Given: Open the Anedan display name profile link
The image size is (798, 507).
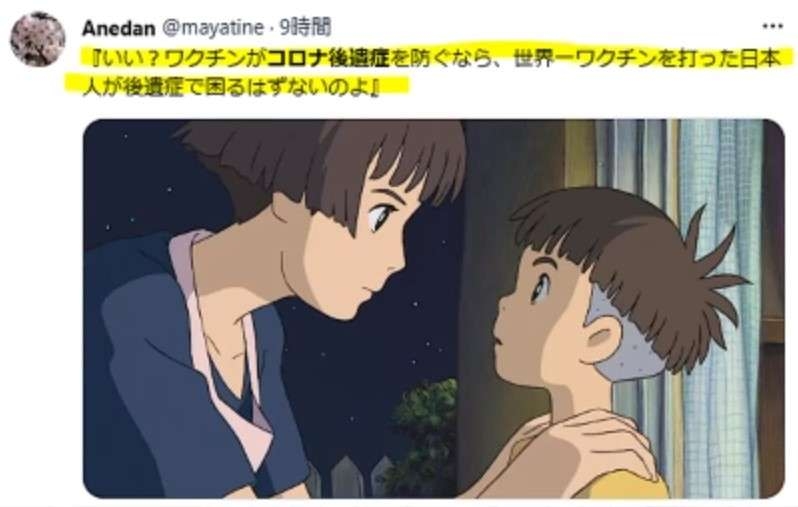Looking at the screenshot, I should click(x=119, y=28).
